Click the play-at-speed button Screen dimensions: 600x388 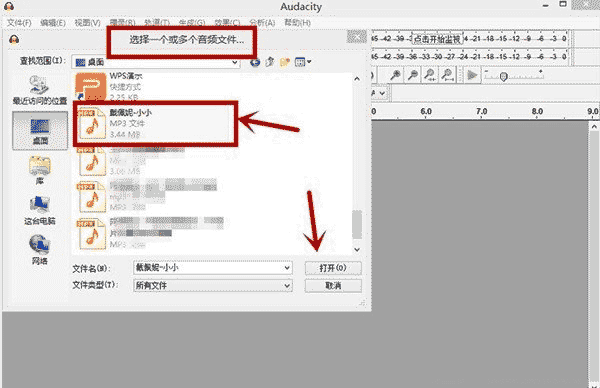click(472, 75)
